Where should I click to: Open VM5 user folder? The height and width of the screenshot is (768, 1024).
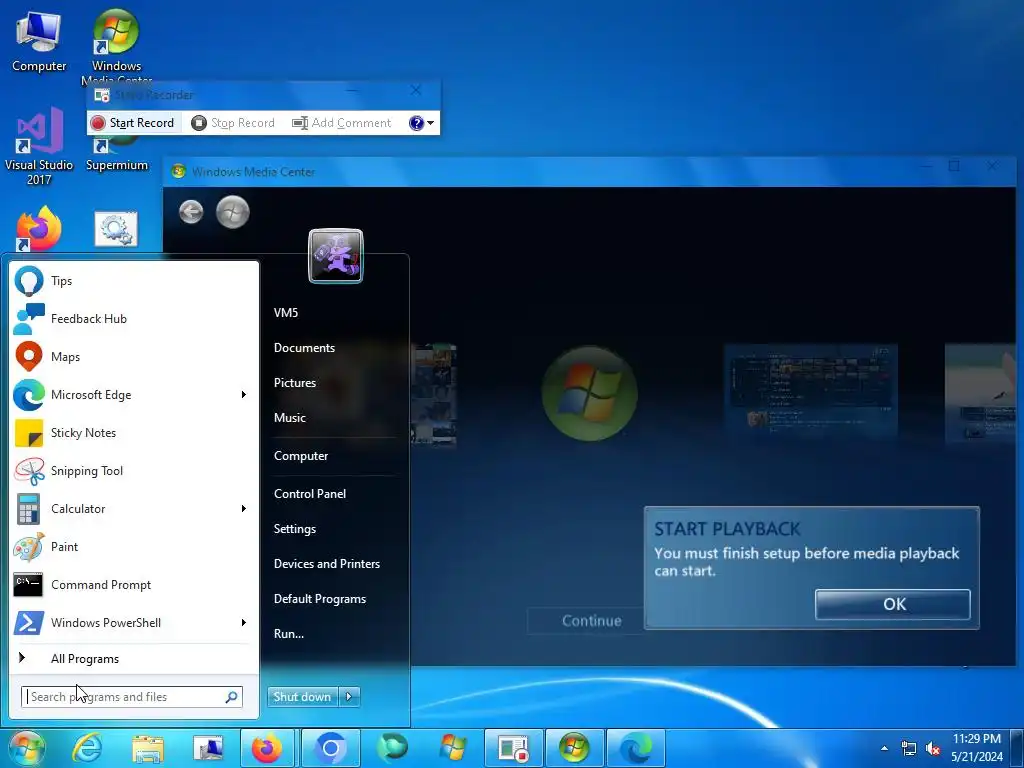[x=286, y=313]
